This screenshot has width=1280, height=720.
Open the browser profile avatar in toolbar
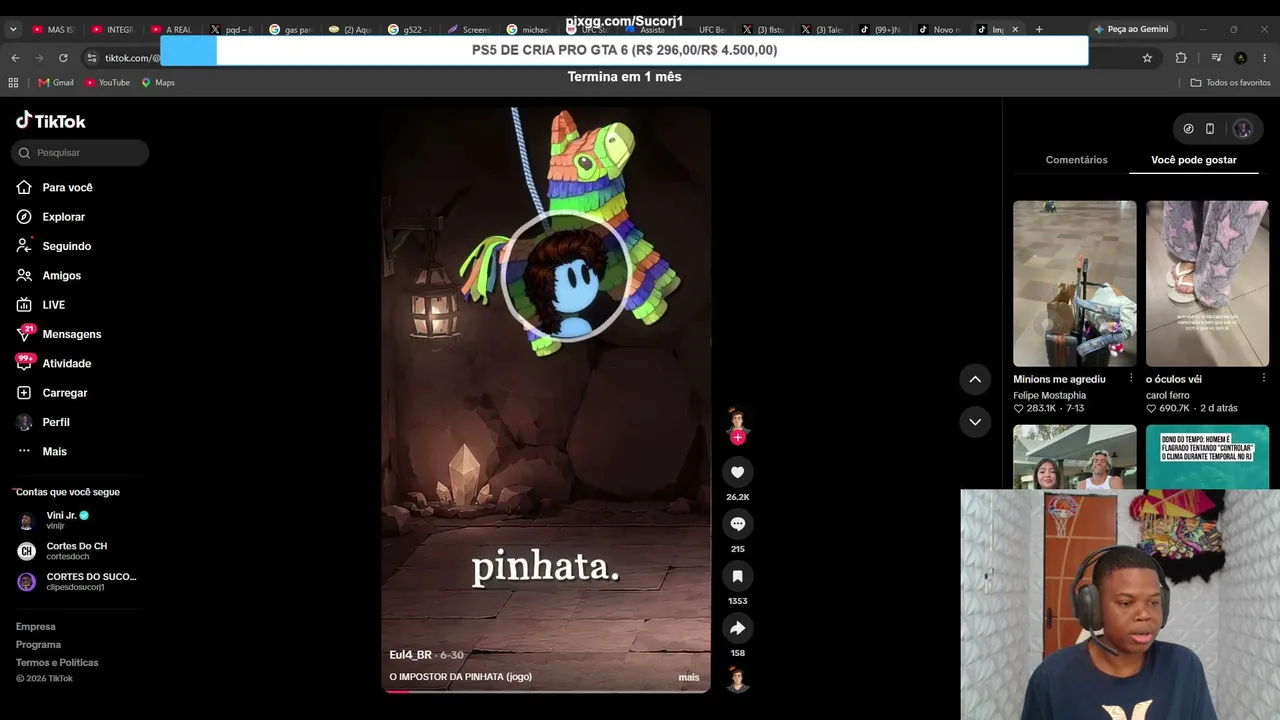(x=1241, y=58)
